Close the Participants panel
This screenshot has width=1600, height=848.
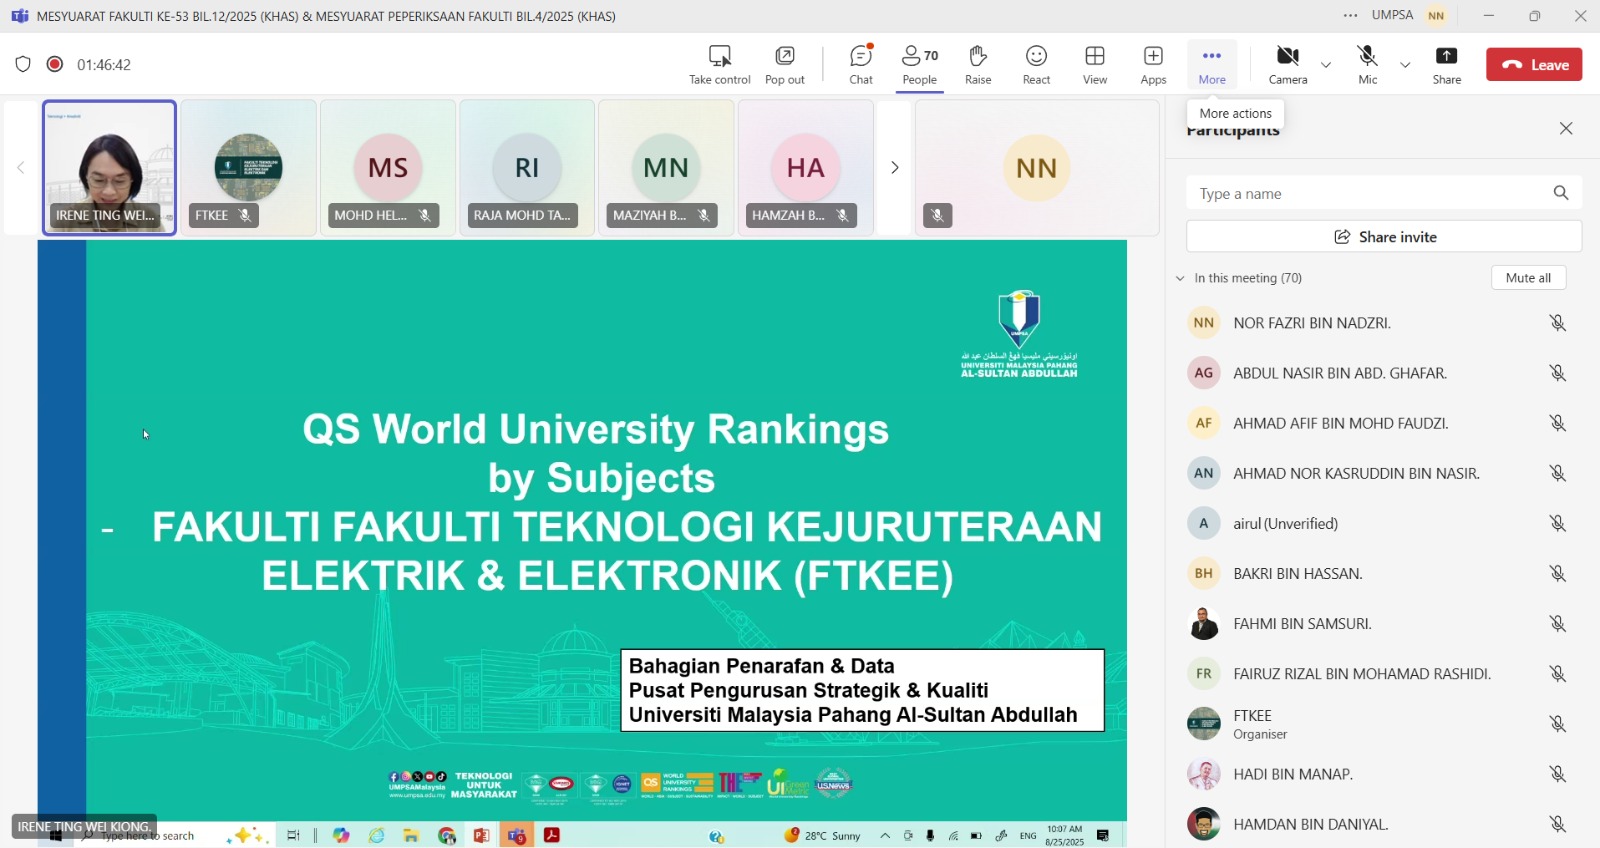1566,128
